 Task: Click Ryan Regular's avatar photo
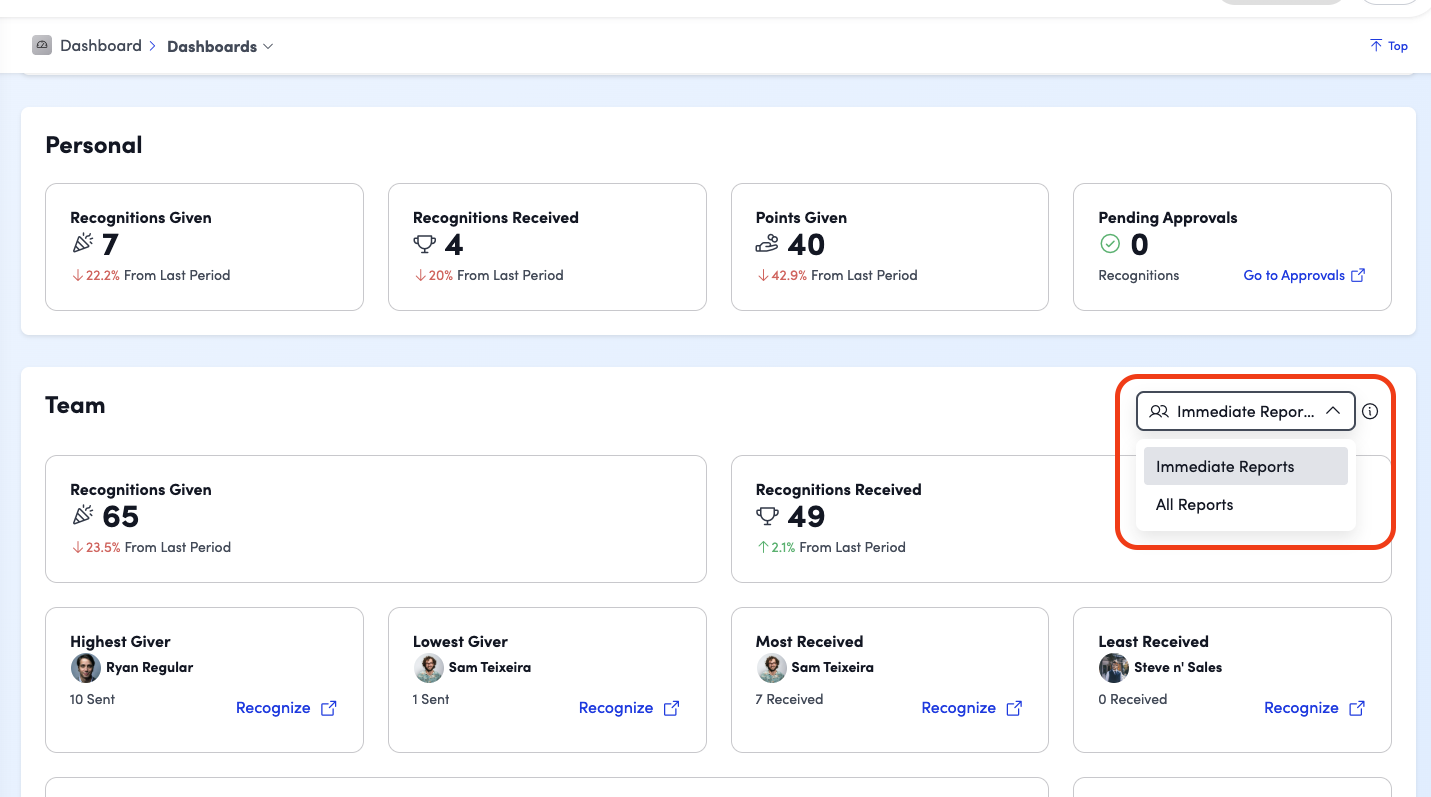(85, 668)
